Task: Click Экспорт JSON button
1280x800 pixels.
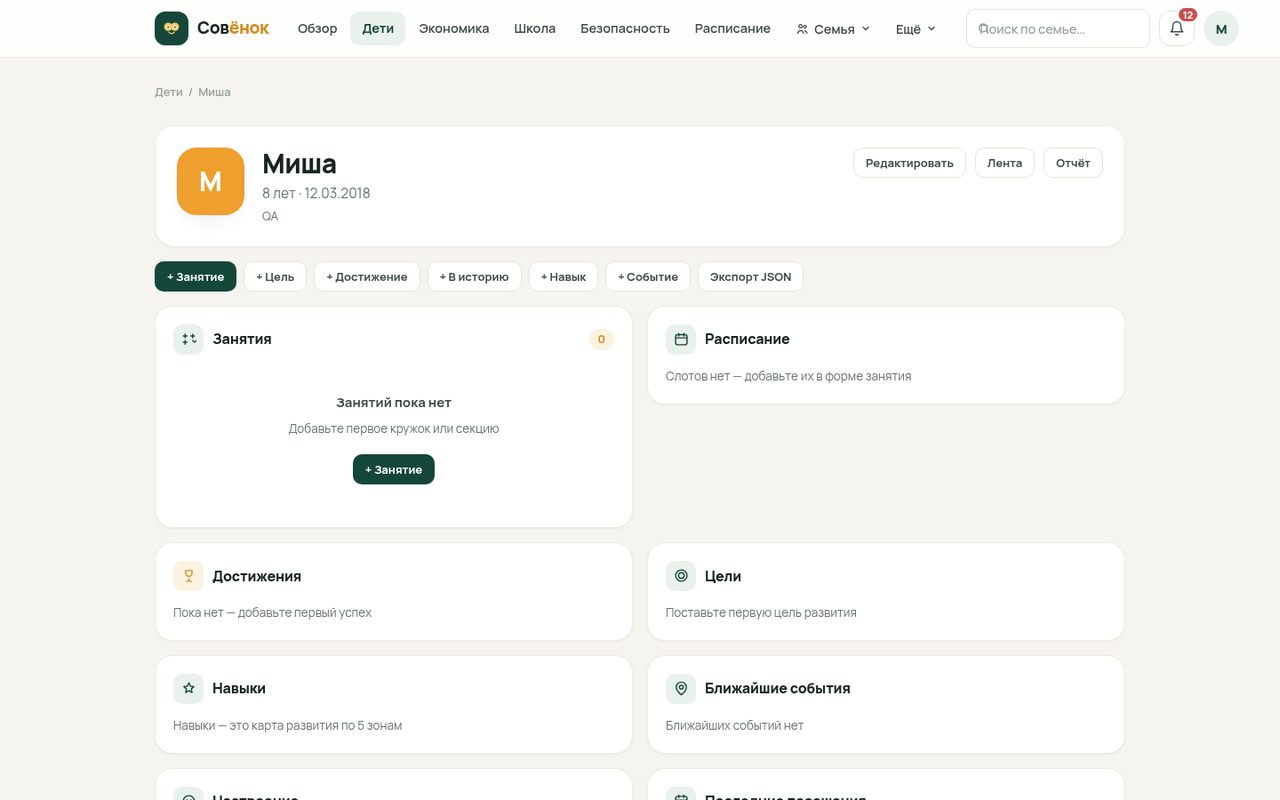Action: 751,277
